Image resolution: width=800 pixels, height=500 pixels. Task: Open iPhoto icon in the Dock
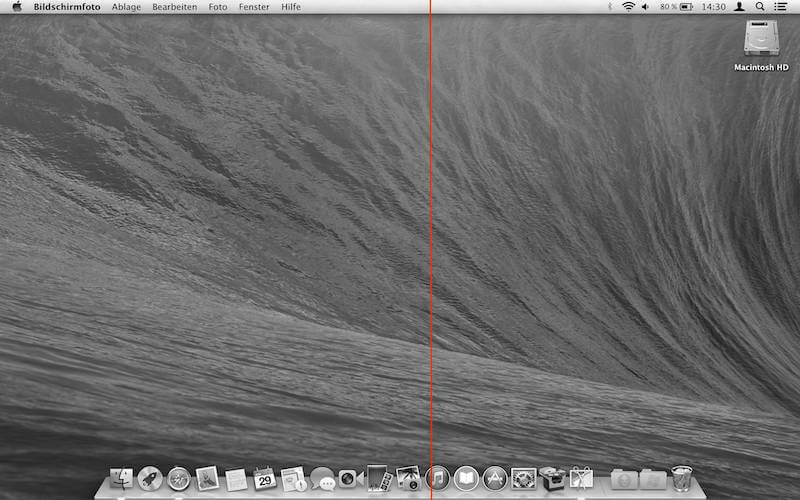coord(408,478)
